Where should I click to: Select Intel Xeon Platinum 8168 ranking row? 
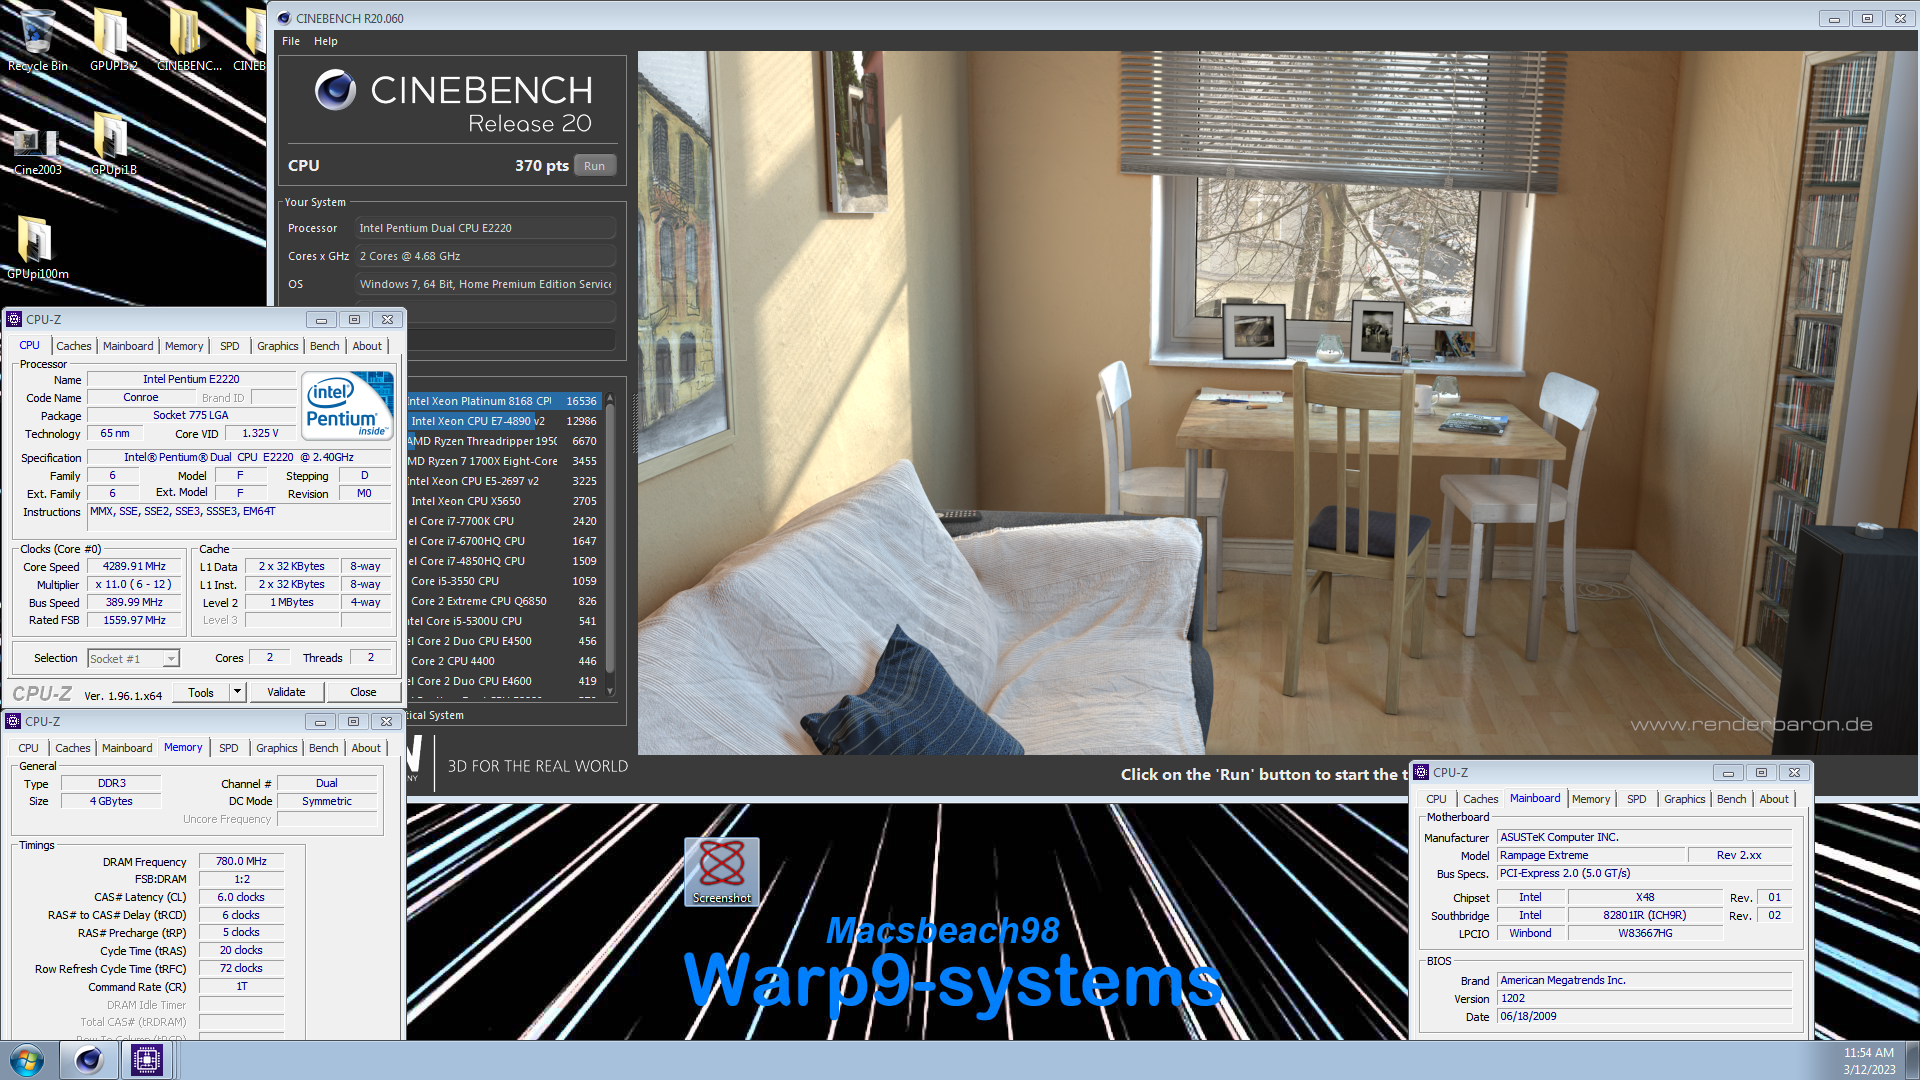[x=502, y=401]
